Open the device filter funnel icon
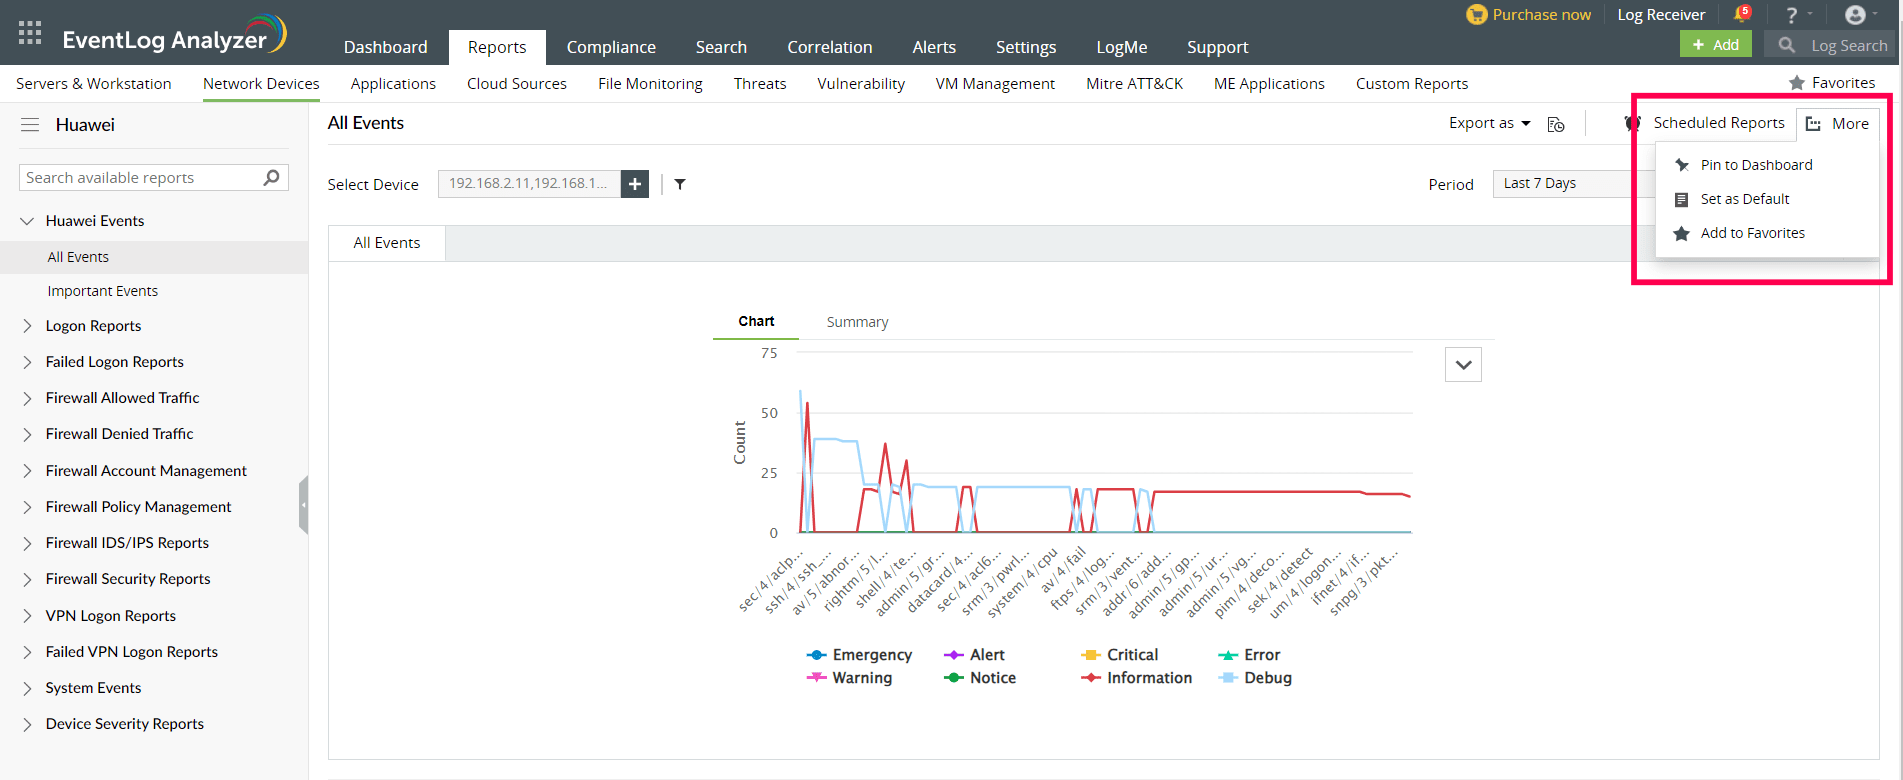1903x780 pixels. click(680, 184)
